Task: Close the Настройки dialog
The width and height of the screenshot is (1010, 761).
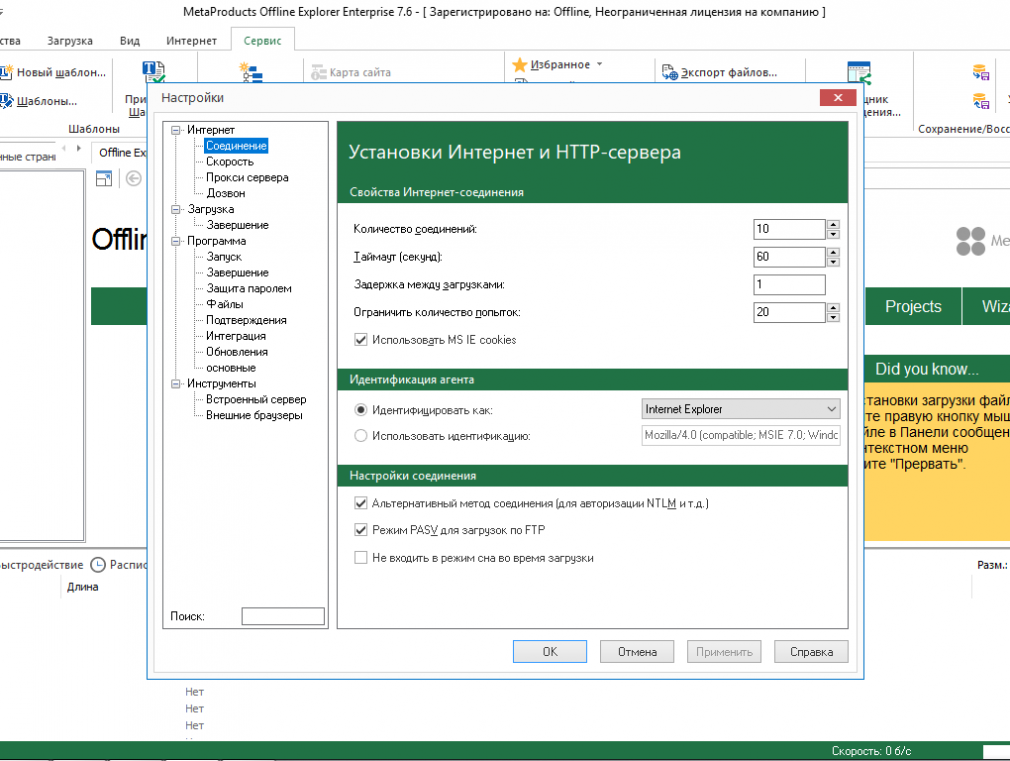Action: [837, 97]
